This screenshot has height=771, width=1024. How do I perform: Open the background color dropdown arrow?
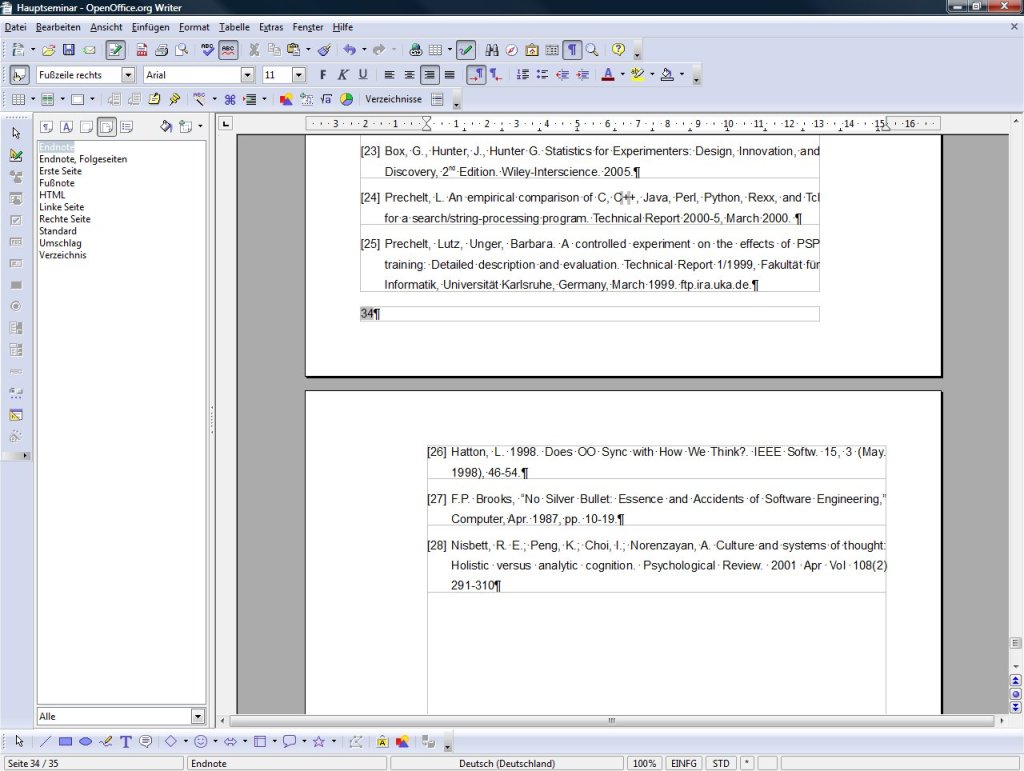(x=682, y=74)
